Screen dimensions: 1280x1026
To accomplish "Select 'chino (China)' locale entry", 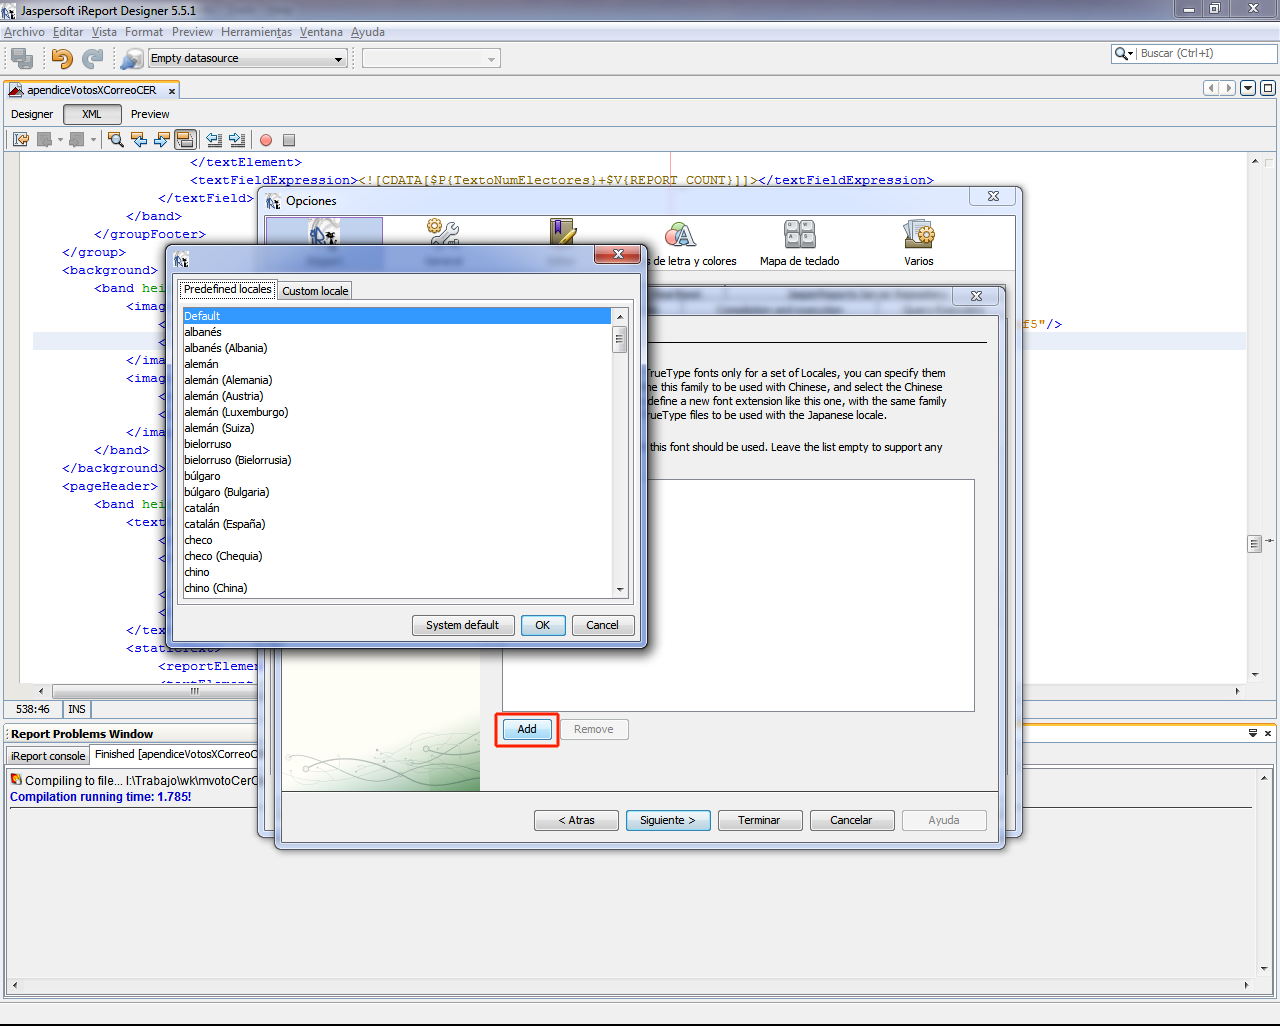I will click(x=396, y=588).
